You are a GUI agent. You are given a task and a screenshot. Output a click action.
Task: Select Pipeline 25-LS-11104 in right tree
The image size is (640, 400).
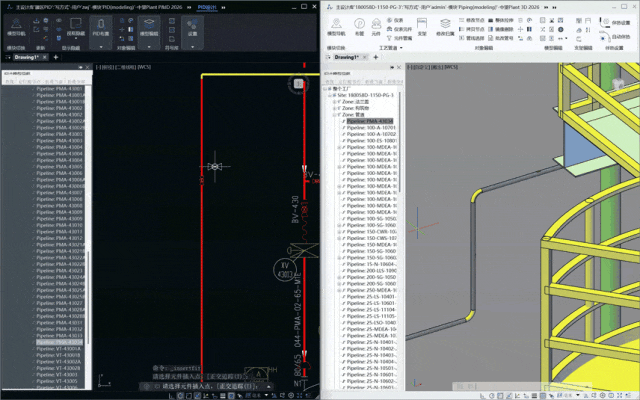pos(371,310)
